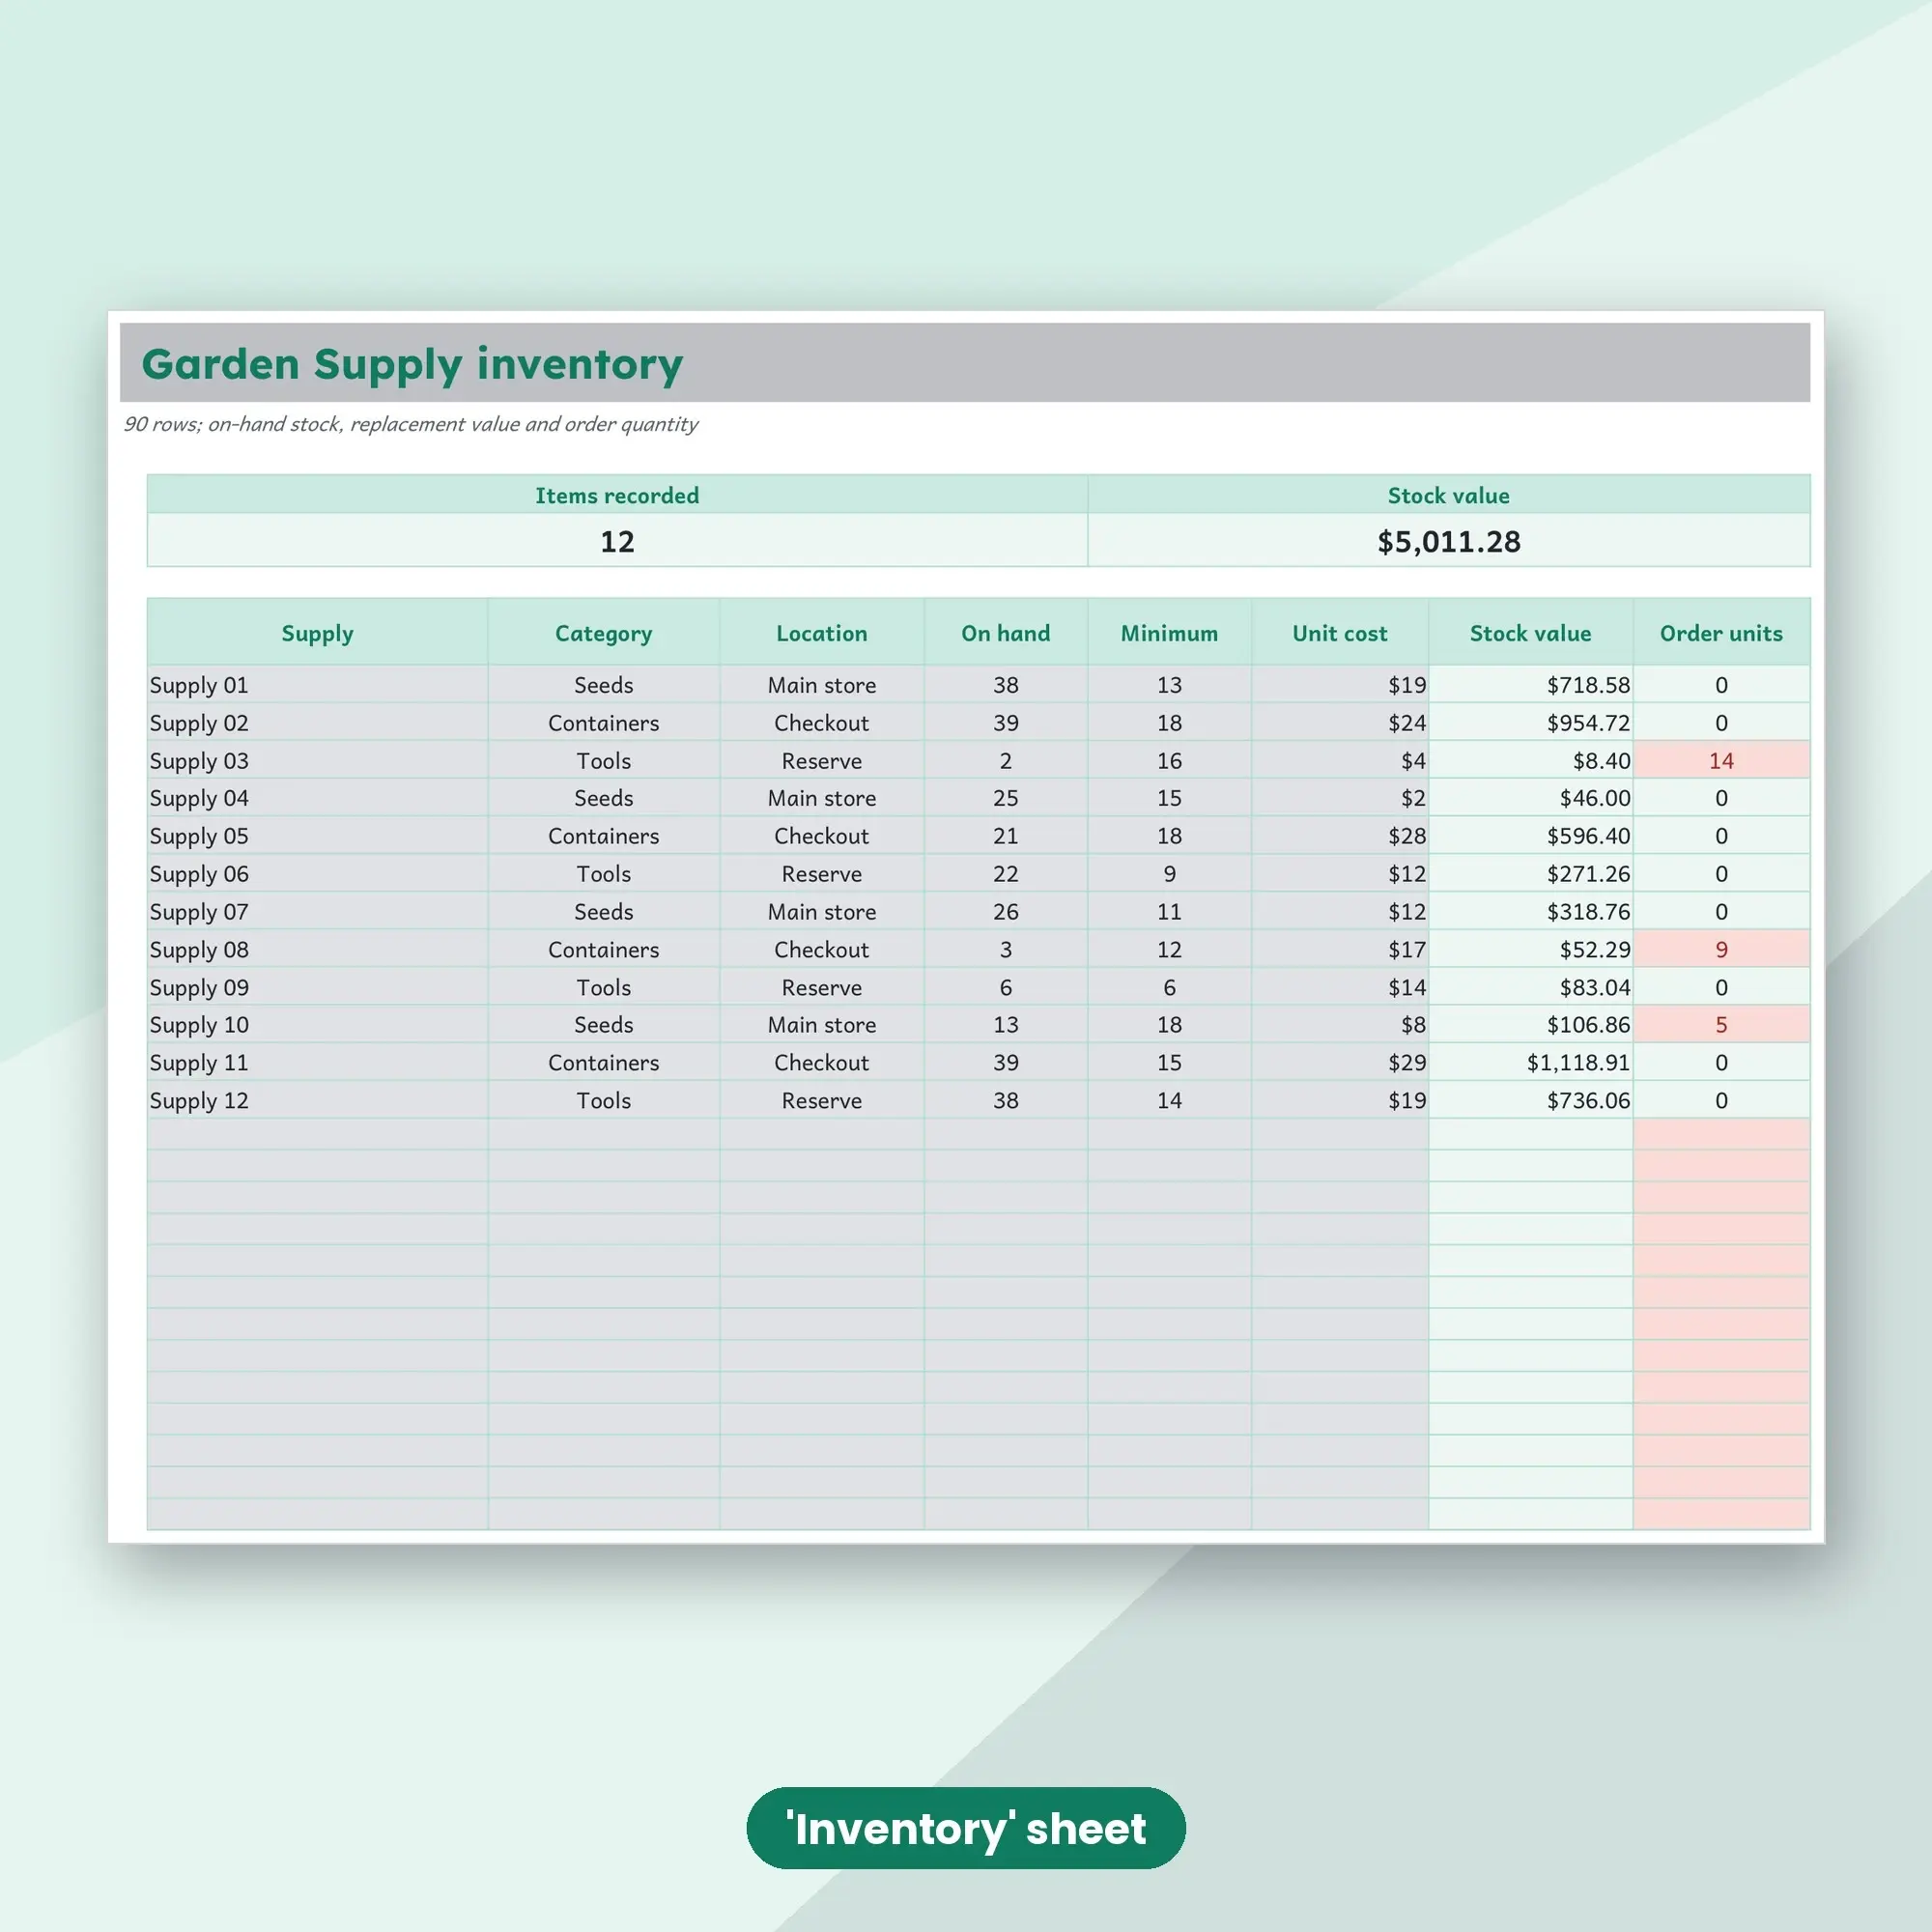Select the Unit cost column header
The height and width of the screenshot is (1932, 1932).
pos(1339,633)
